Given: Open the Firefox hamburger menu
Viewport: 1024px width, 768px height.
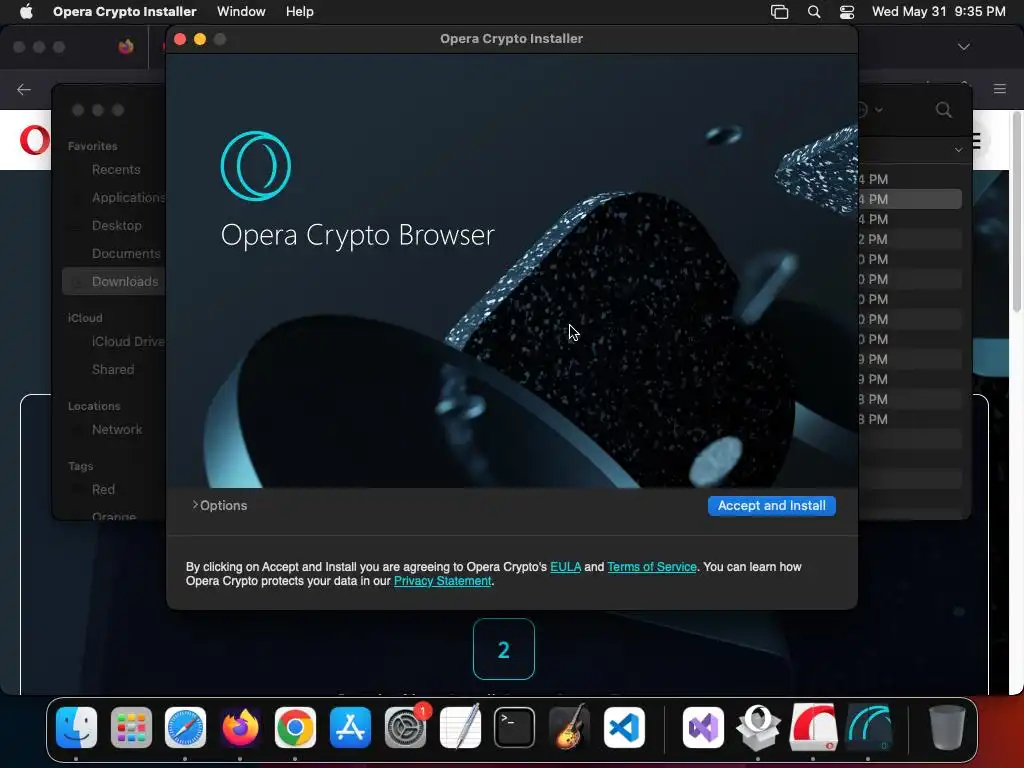Looking at the screenshot, I should click(x=999, y=89).
